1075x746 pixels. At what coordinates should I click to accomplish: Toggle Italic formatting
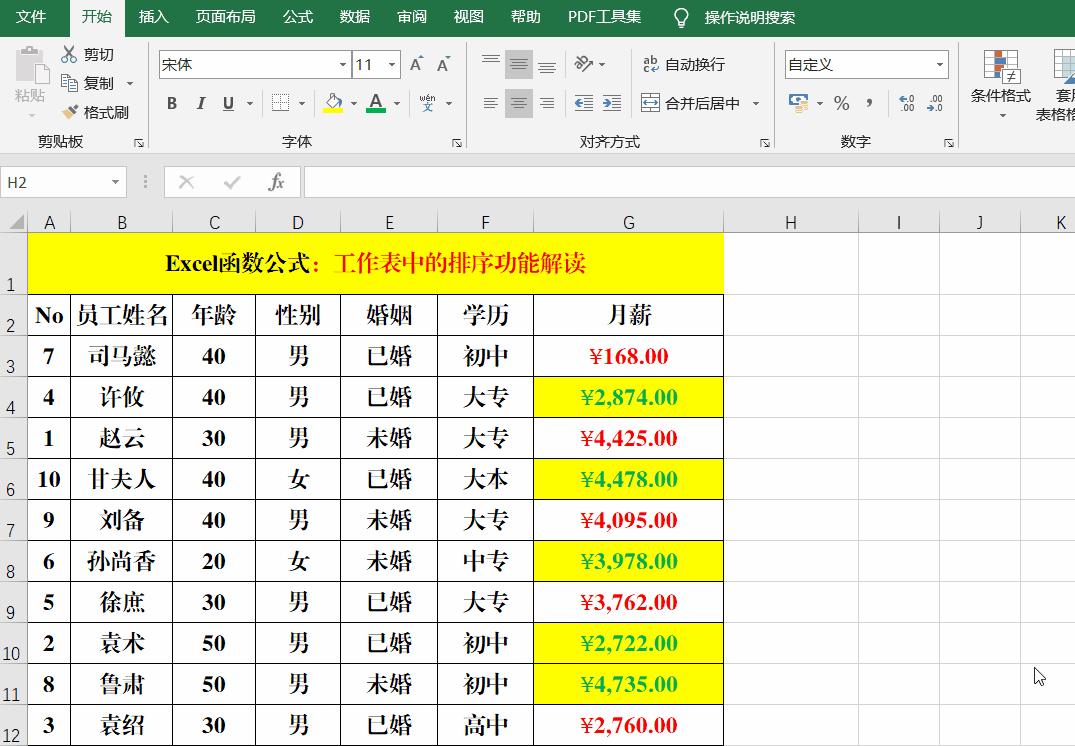coord(199,103)
